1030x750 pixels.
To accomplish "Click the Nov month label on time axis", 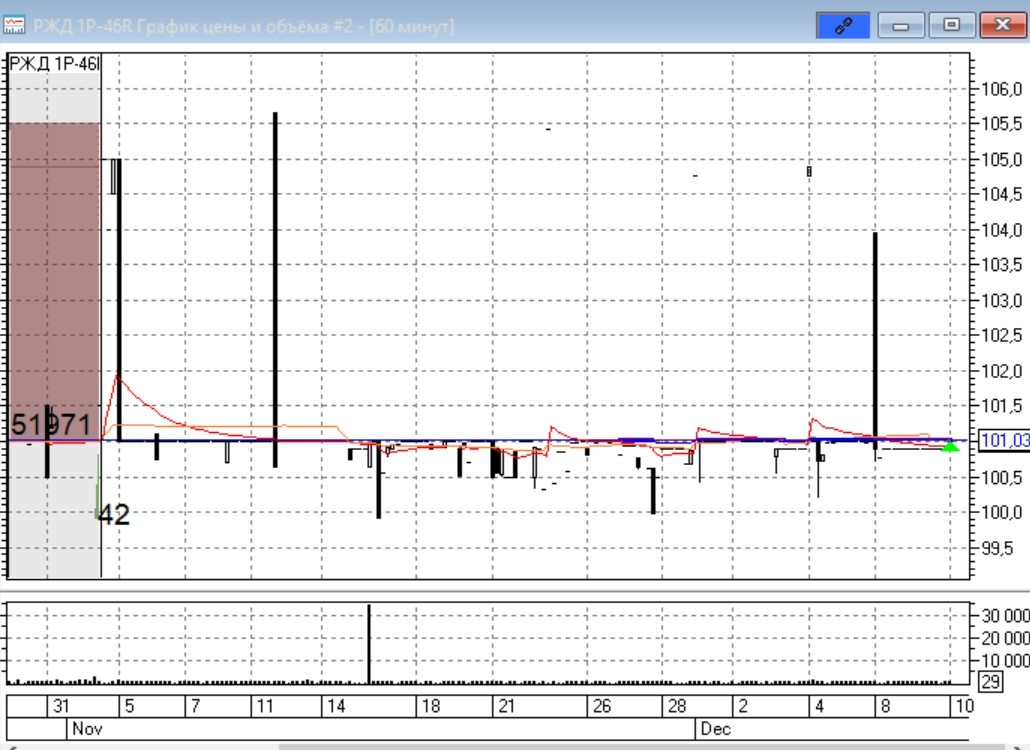I will pyautogui.click(x=87, y=728).
